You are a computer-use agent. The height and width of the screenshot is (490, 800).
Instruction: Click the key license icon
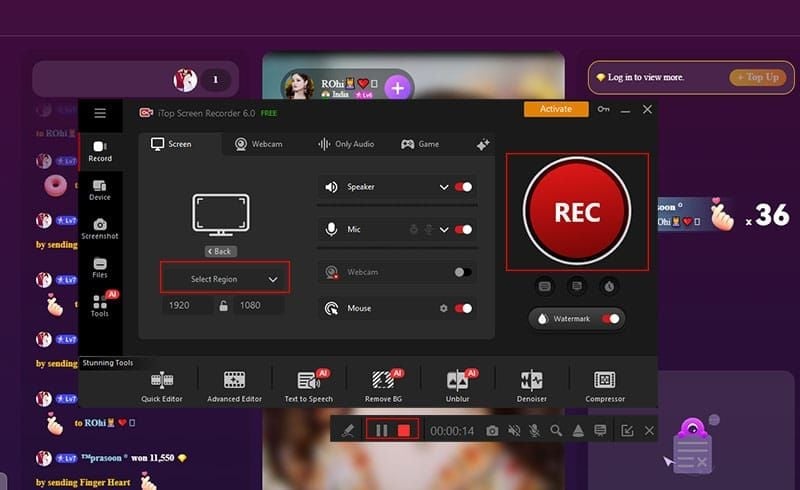604,109
